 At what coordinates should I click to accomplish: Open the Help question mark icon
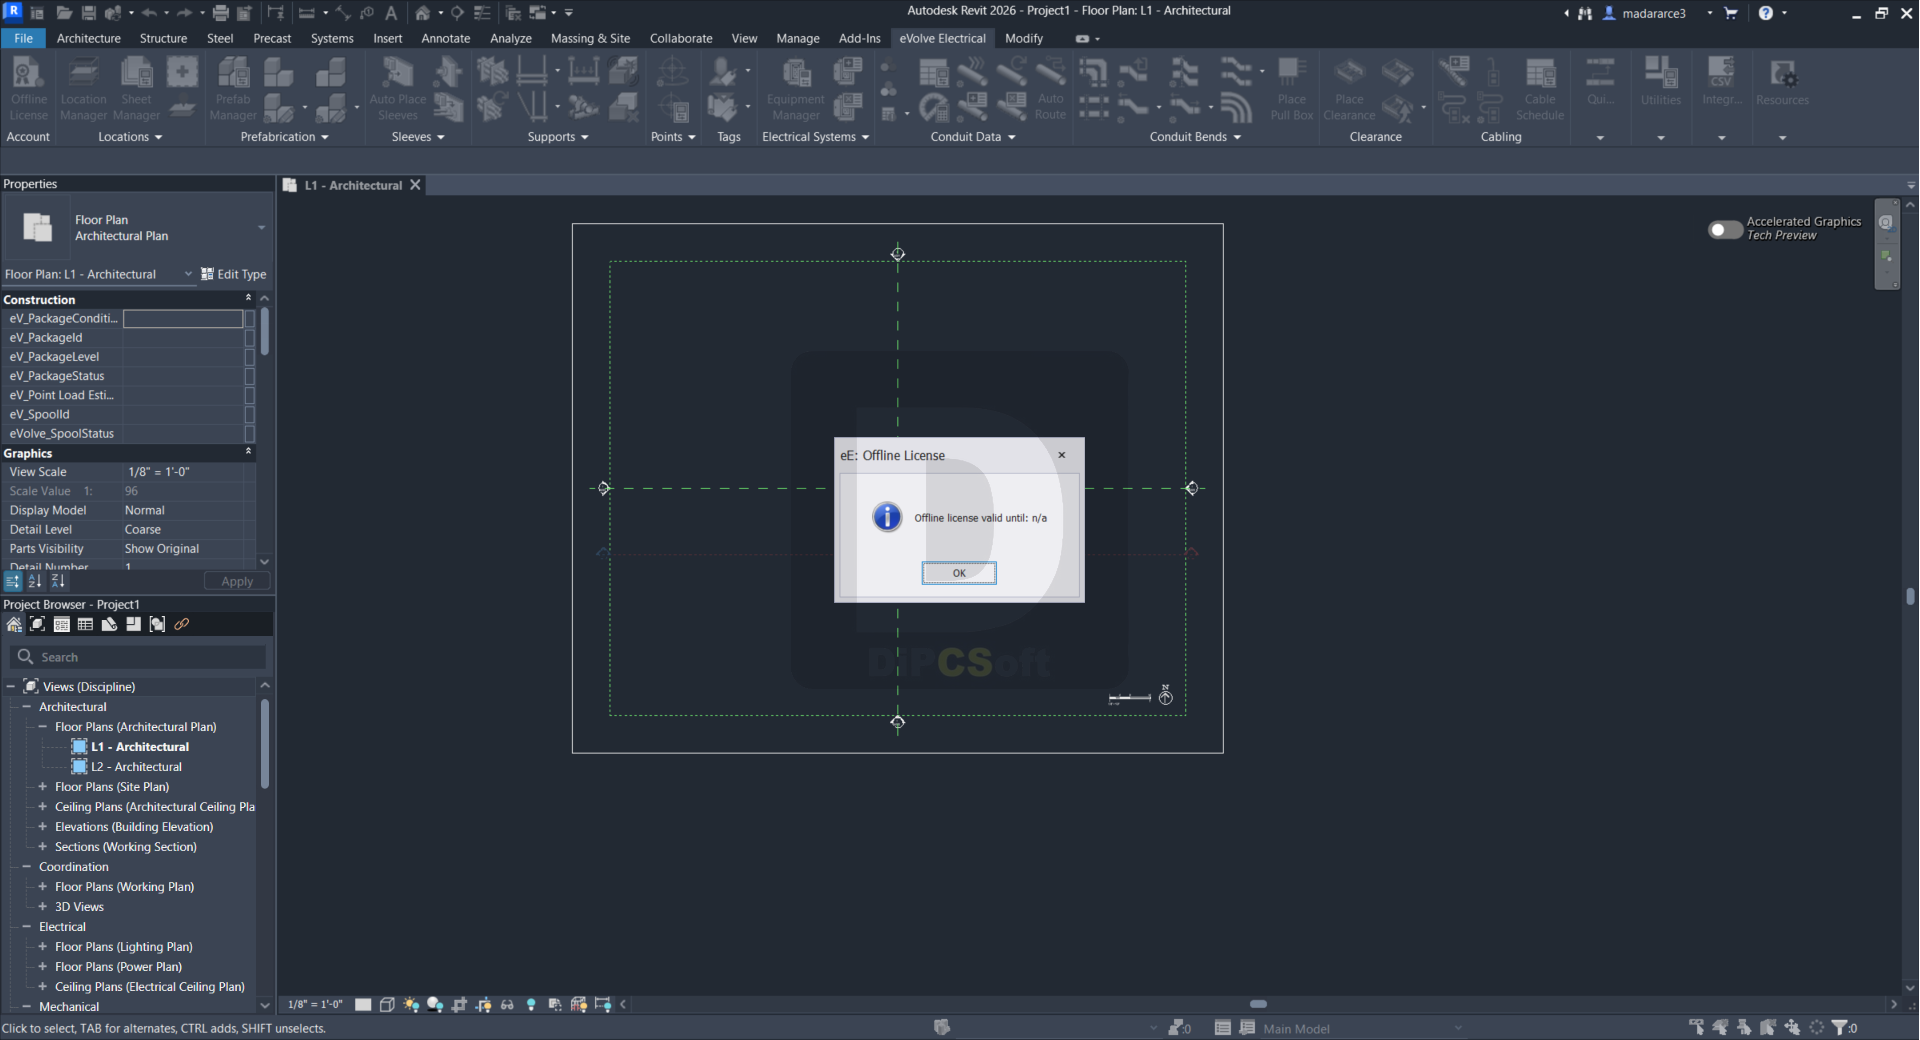click(x=1766, y=13)
